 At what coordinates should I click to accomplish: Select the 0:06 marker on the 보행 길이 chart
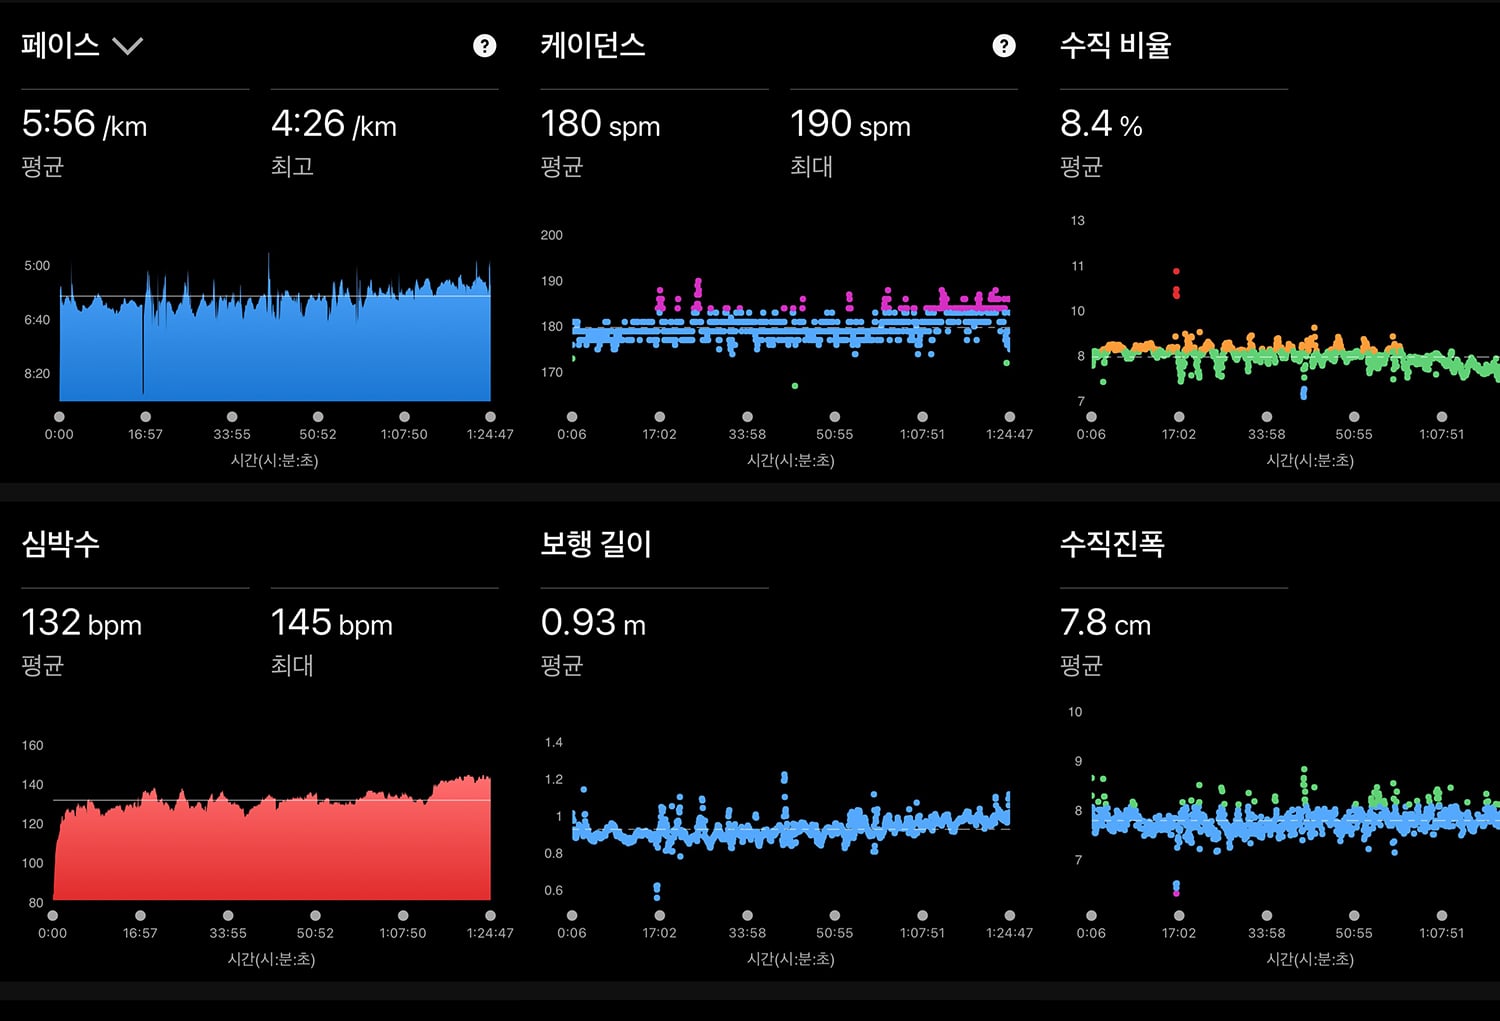(x=572, y=916)
